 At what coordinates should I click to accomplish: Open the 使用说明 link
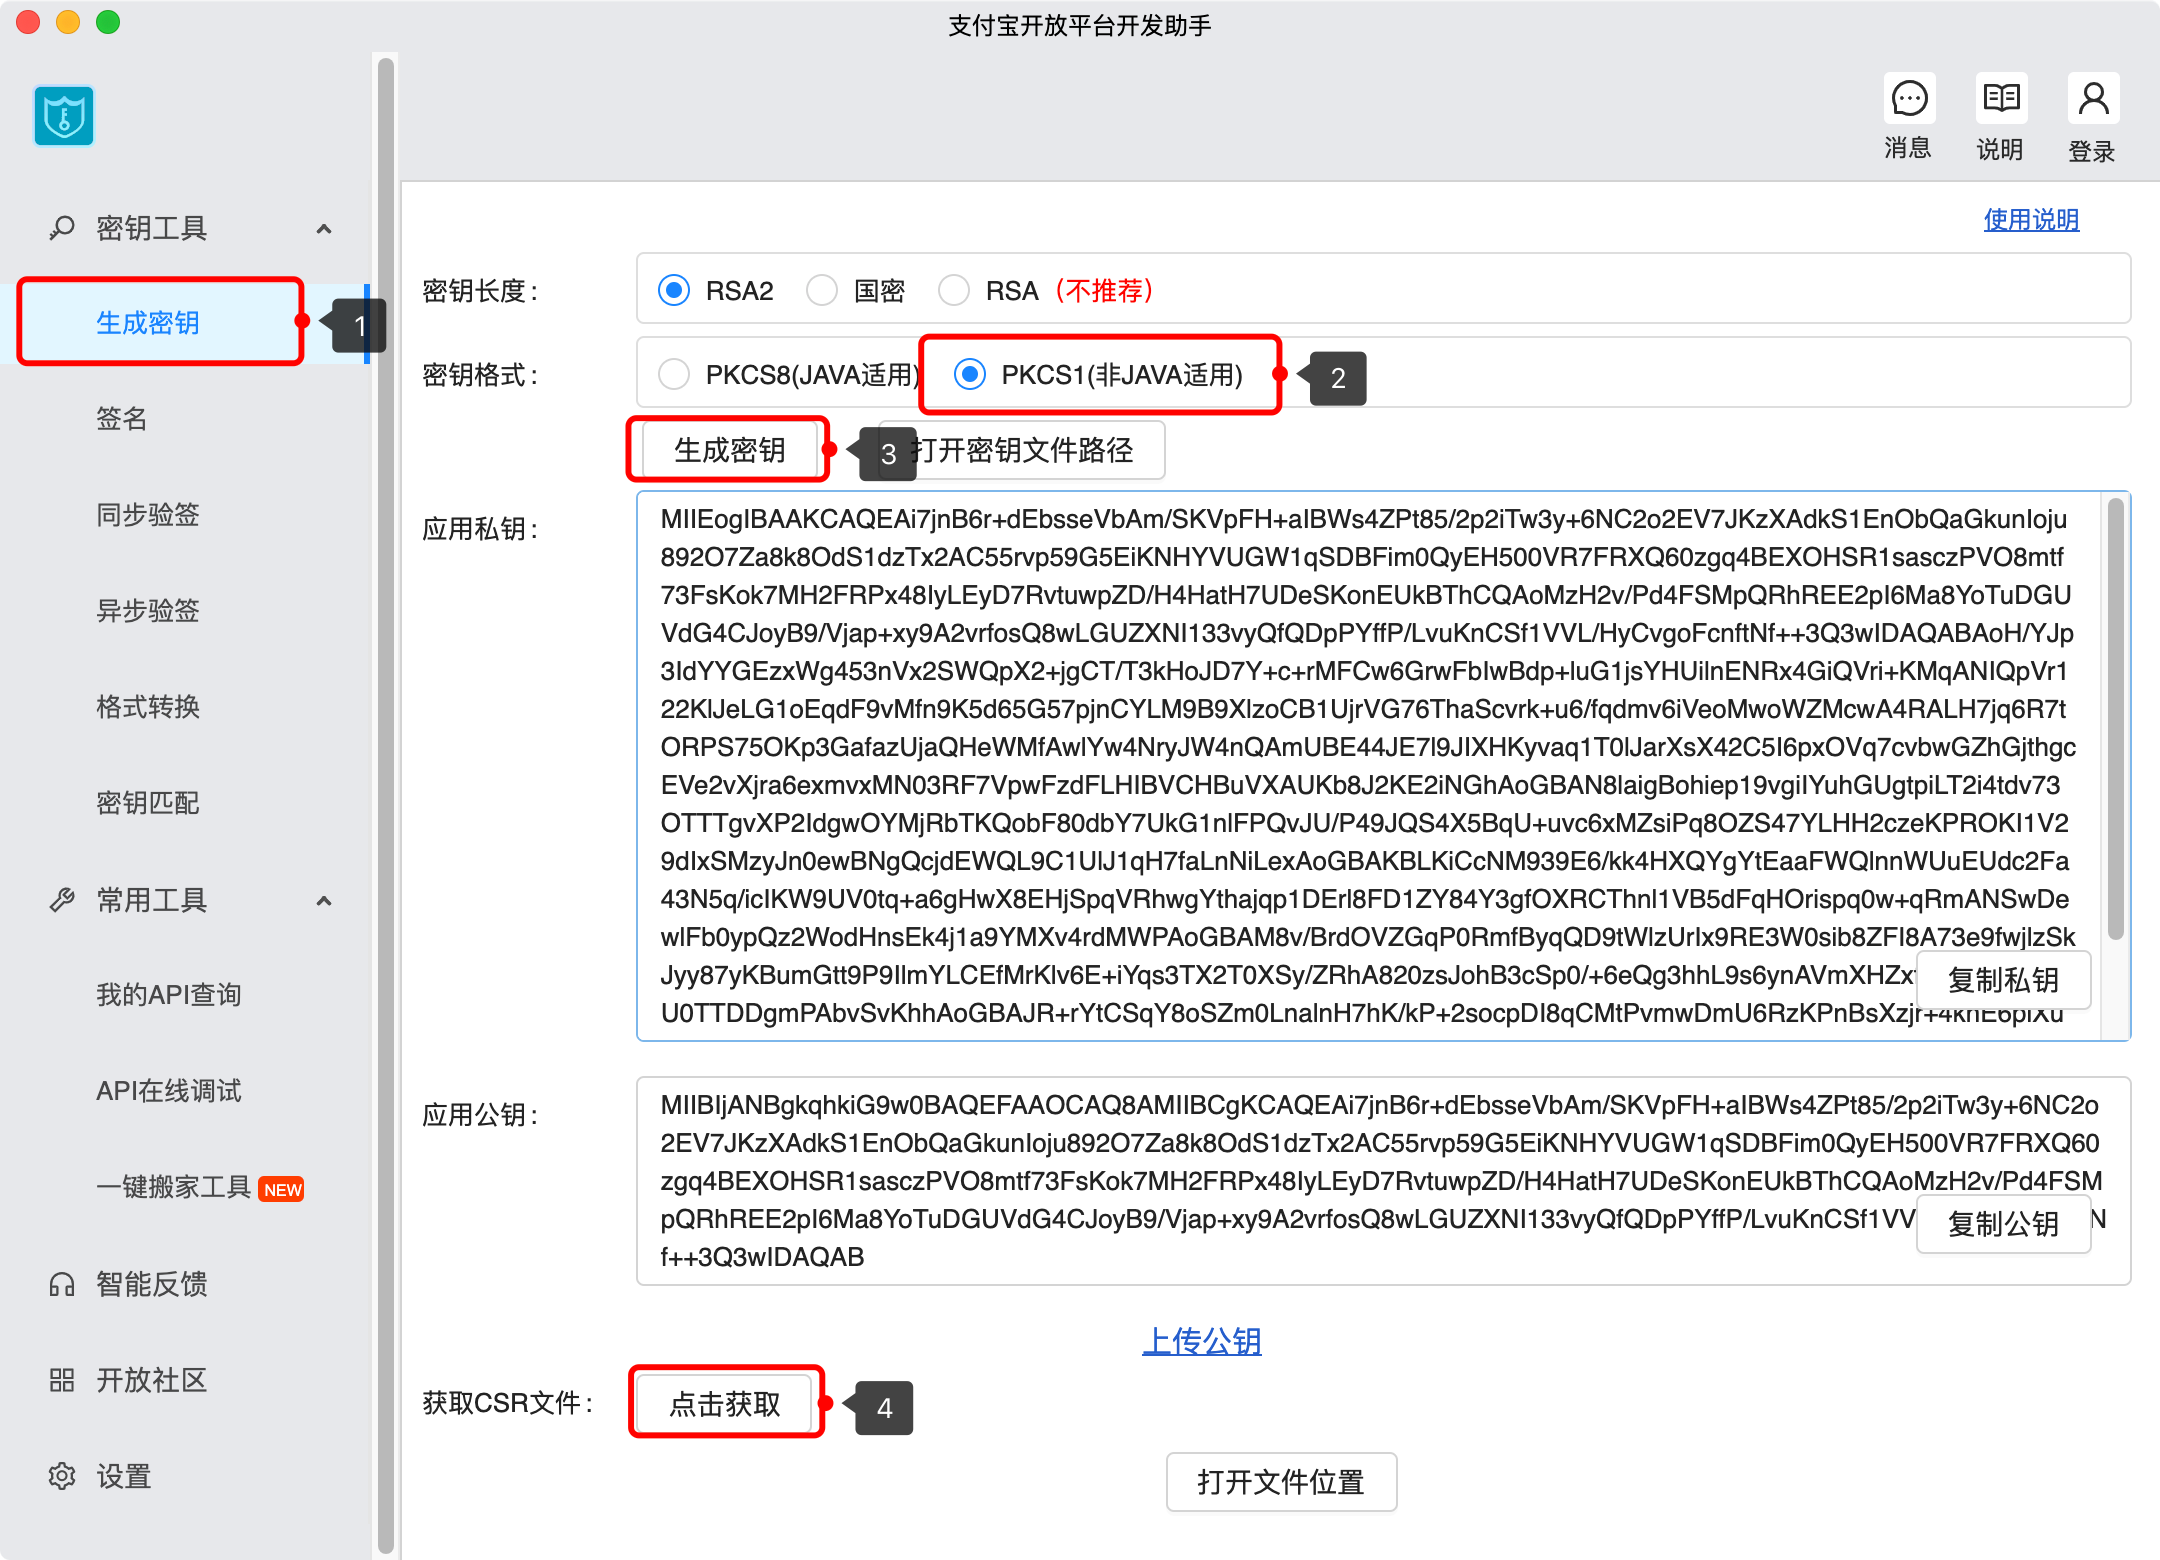pyautogui.click(x=2031, y=219)
